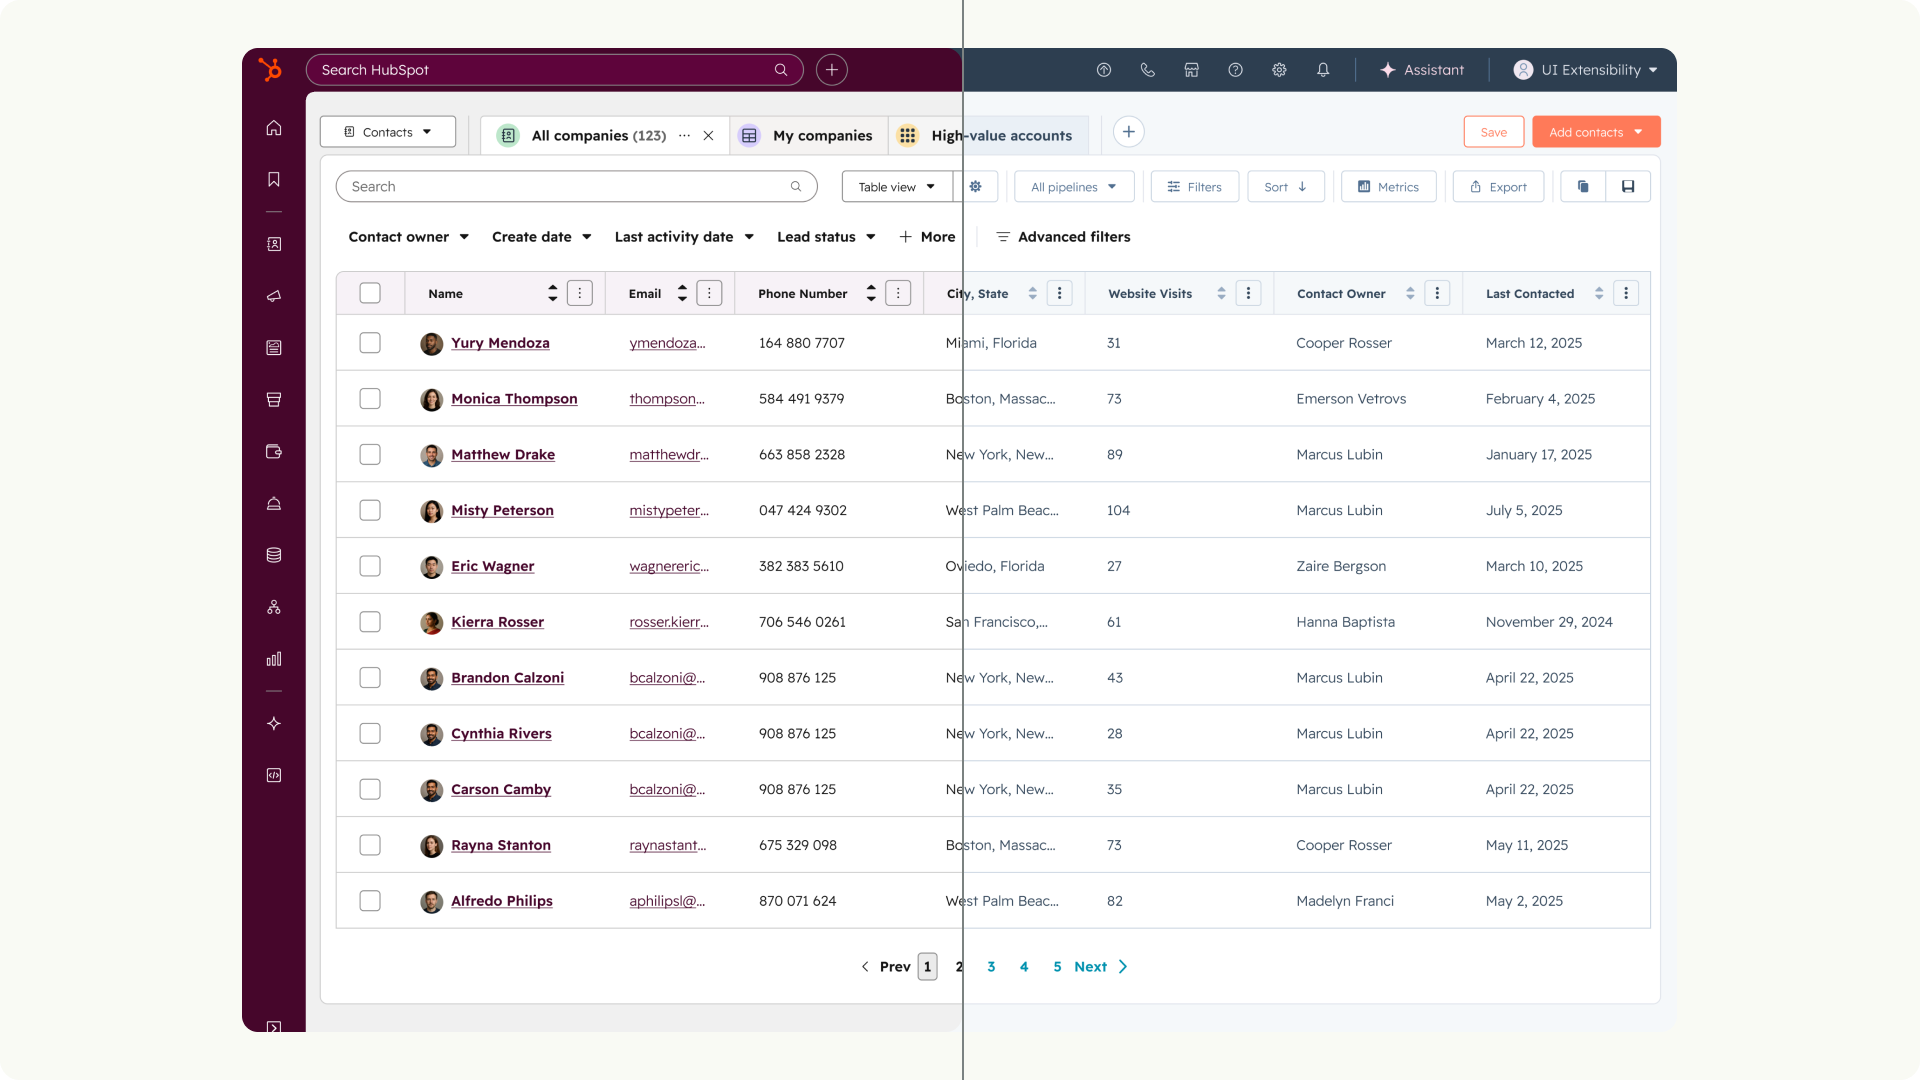The image size is (1920, 1080).
Task: Expand the Last activity date filter
Action: (x=684, y=237)
